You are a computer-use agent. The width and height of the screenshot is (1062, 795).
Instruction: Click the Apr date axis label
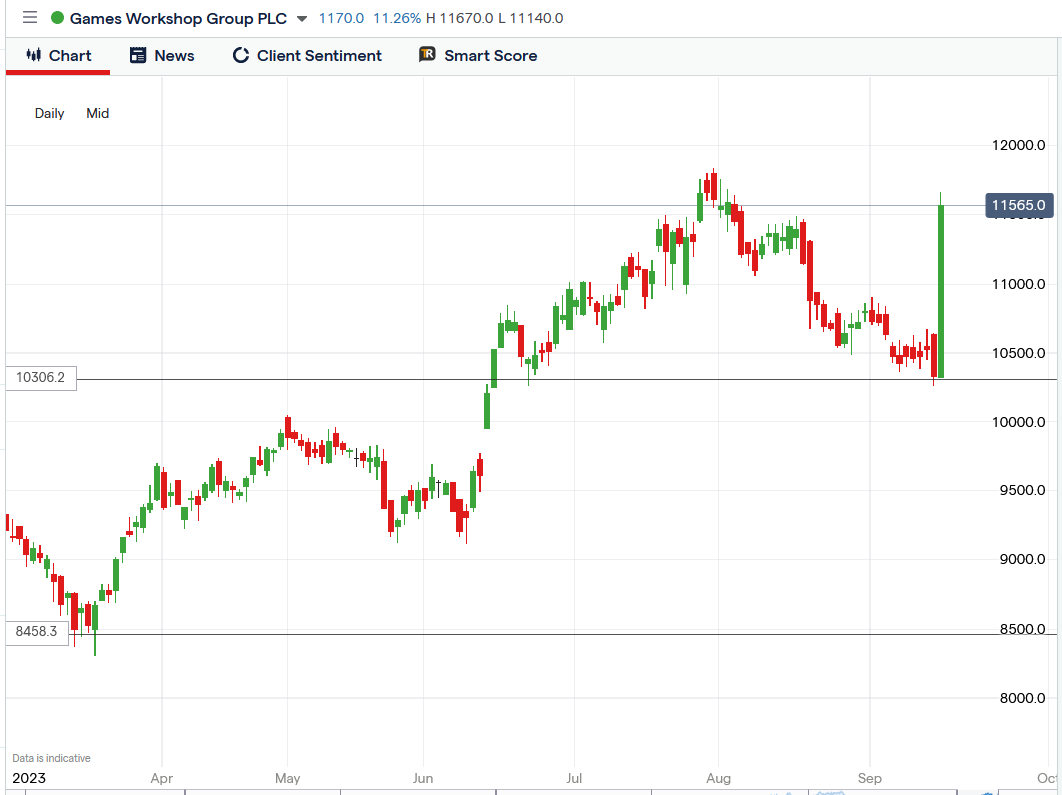coord(162,779)
